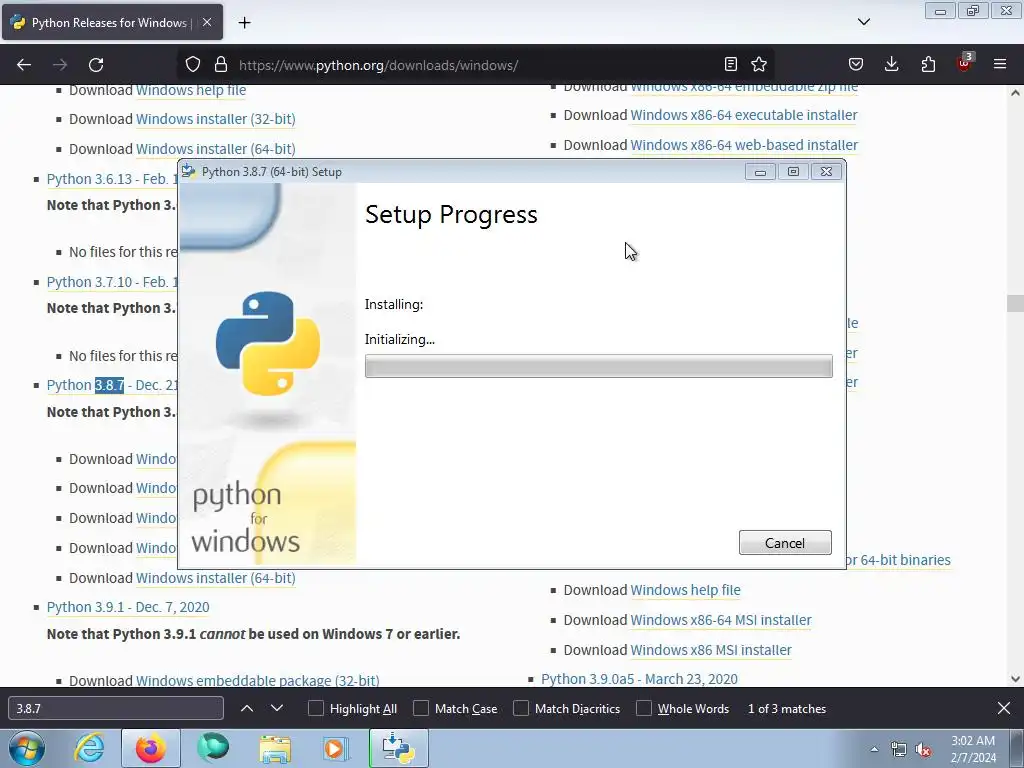Image resolution: width=1024 pixels, height=768 pixels.
Task: Open the Python 3.8.7 release link
Action: 112,385
